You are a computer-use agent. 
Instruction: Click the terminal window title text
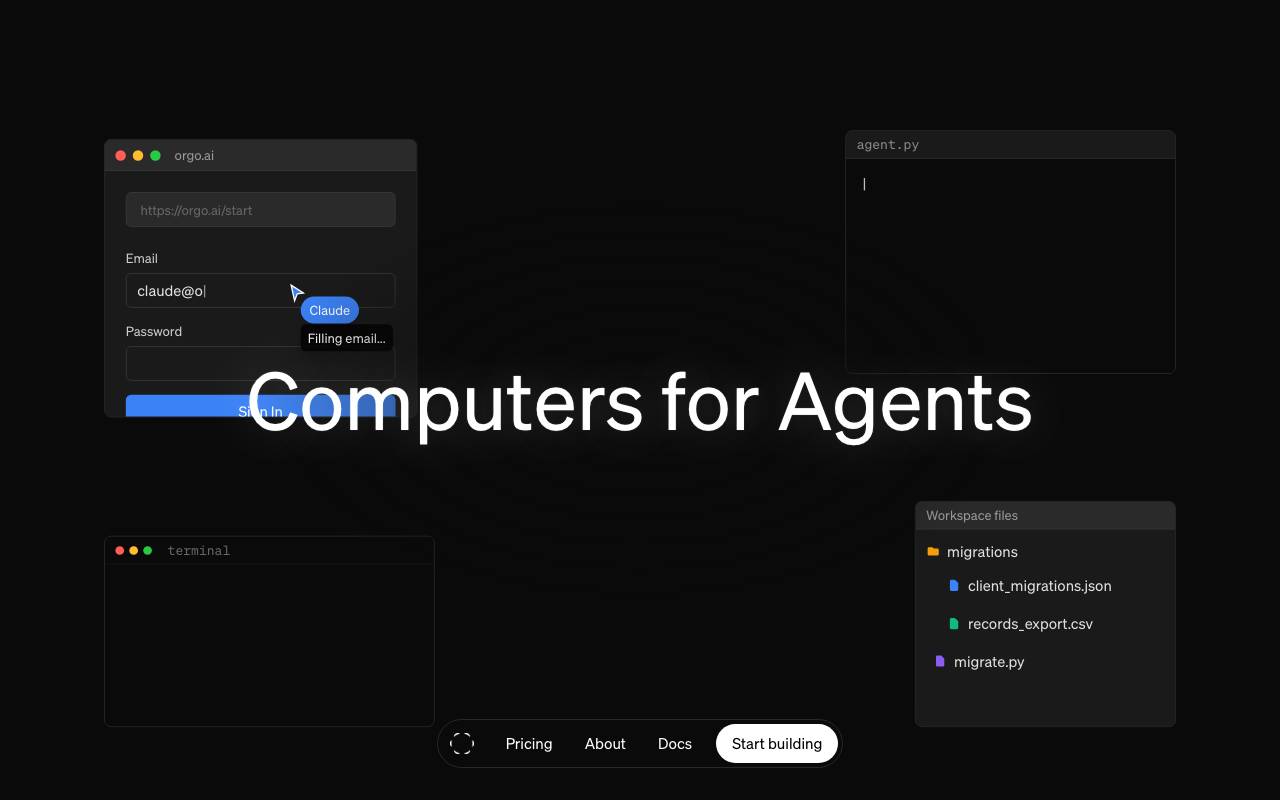[x=199, y=551]
